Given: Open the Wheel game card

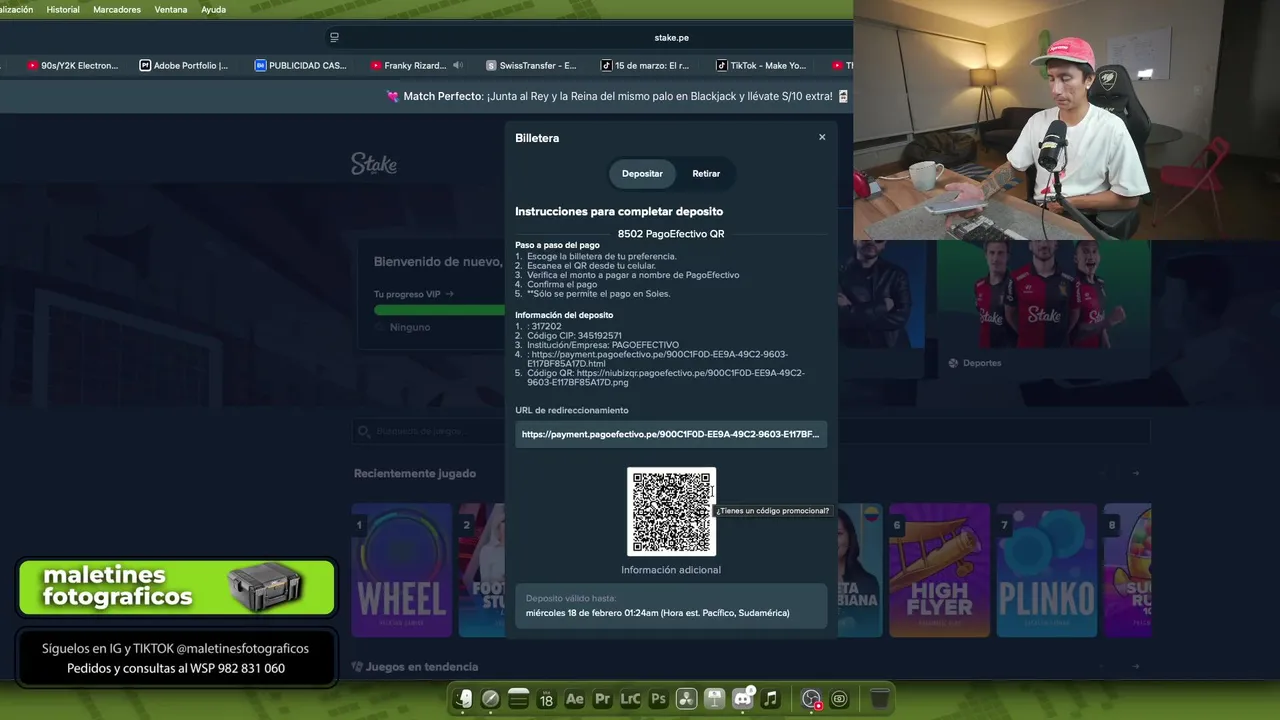Looking at the screenshot, I should click(x=402, y=570).
